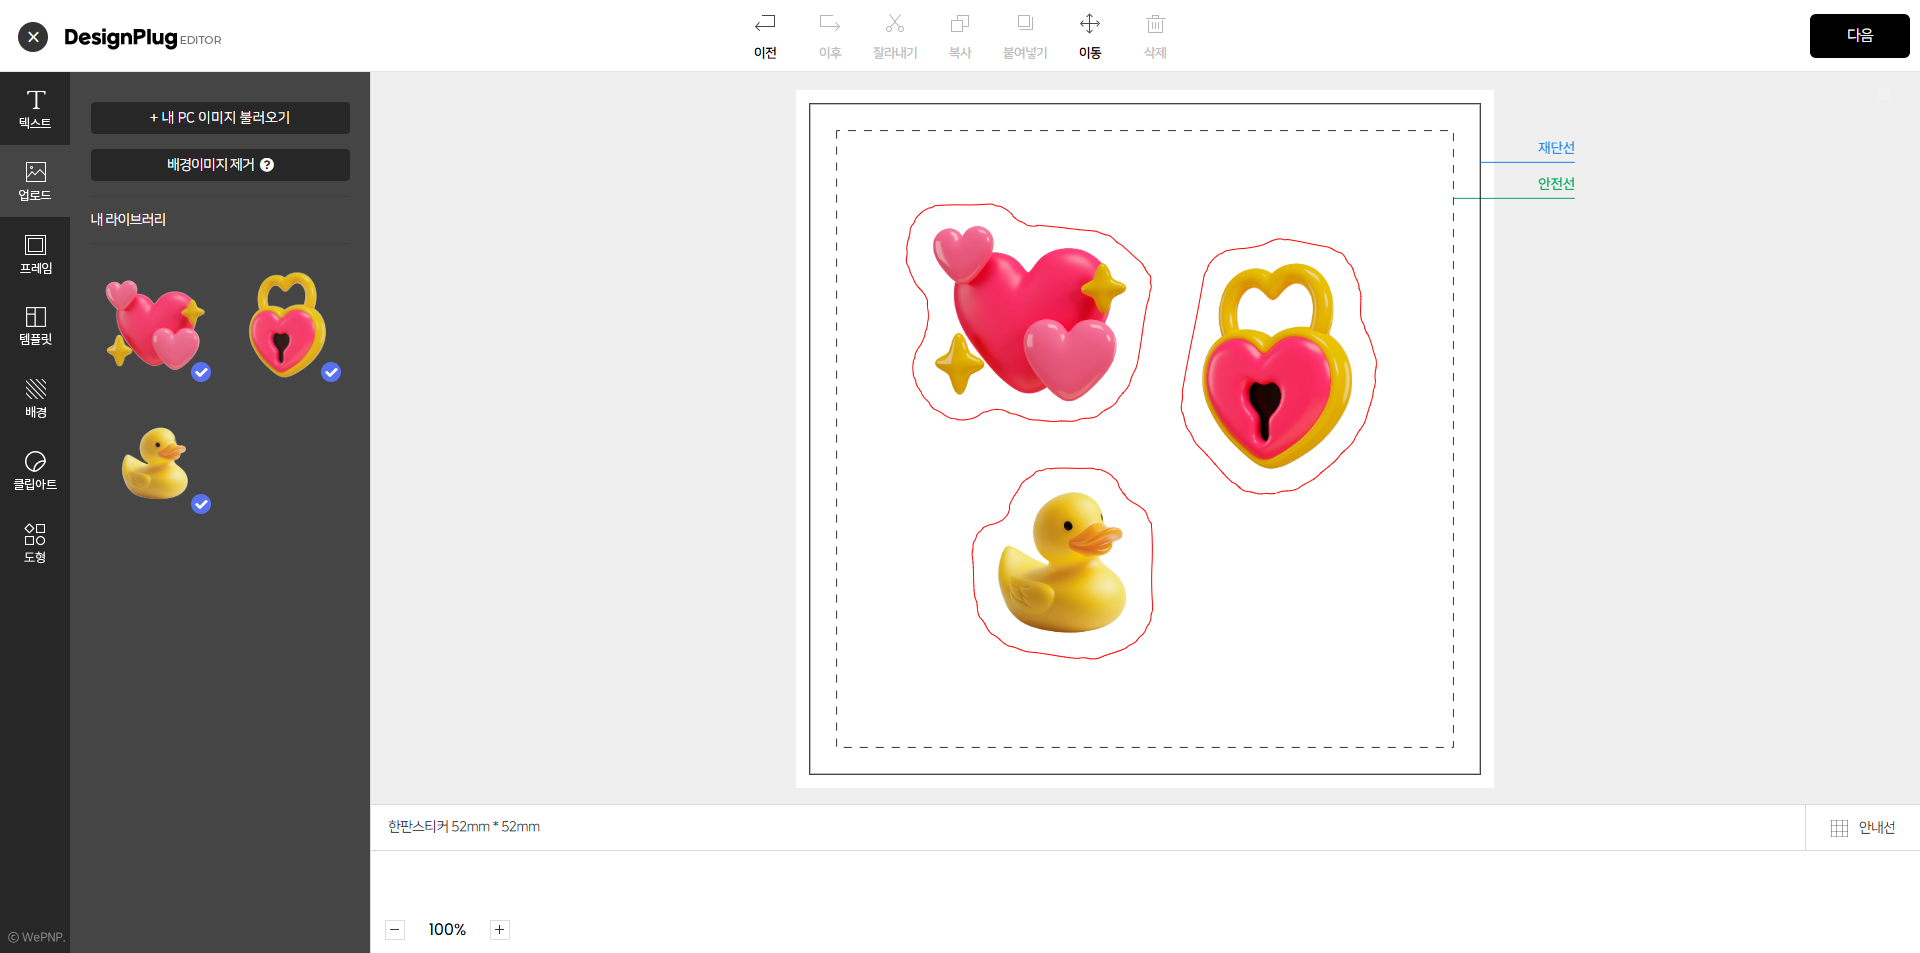The width and height of the screenshot is (1920, 953).
Task: Select the Frame tool in sidebar
Action: click(35, 254)
